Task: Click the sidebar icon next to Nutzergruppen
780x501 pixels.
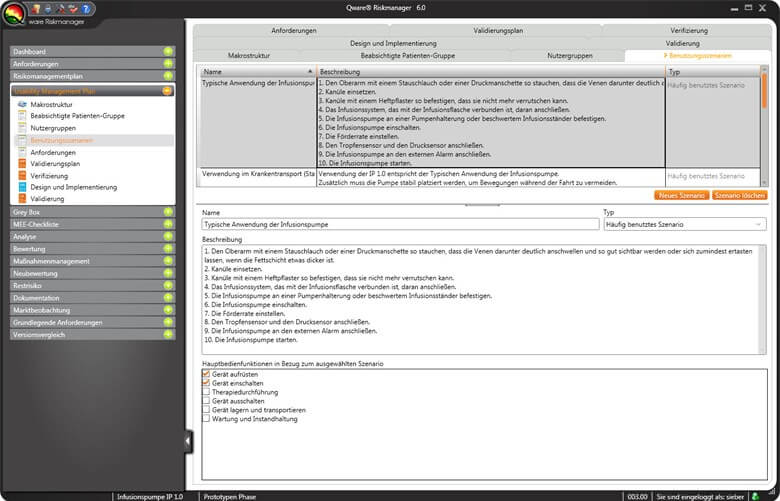Action: pyautogui.click(x=22, y=128)
